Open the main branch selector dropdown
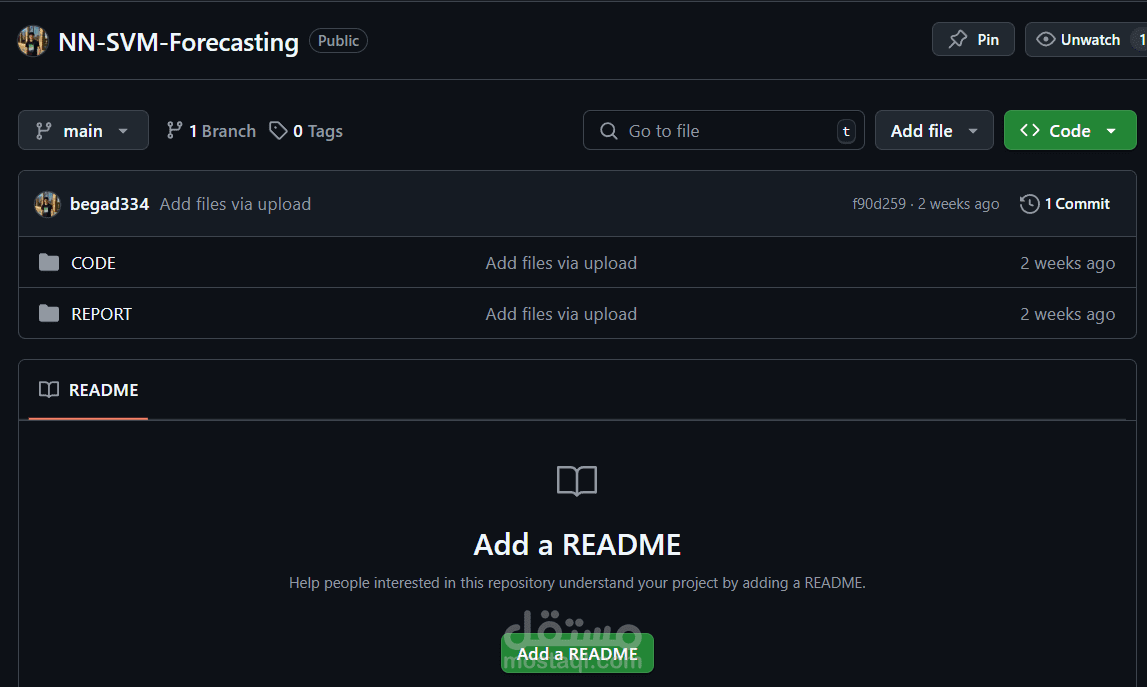 pyautogui.click(x=83, y=130)
